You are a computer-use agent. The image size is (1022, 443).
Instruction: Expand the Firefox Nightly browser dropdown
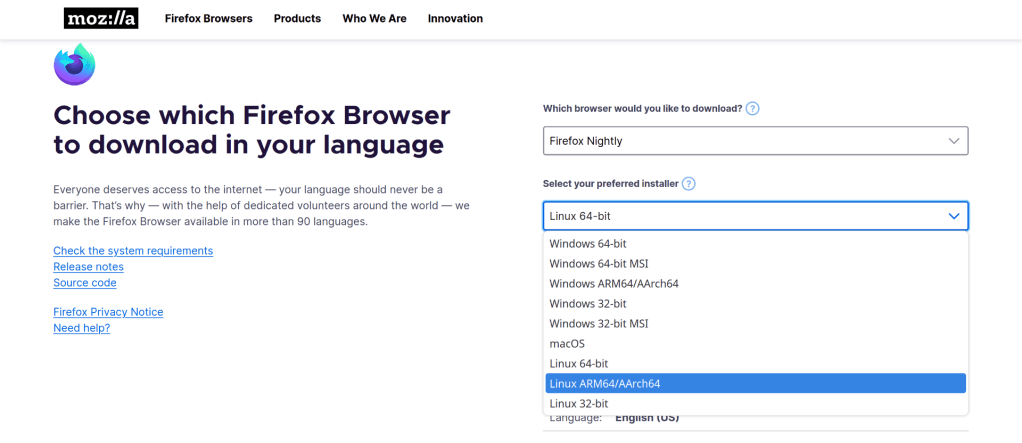click(755, 141)
